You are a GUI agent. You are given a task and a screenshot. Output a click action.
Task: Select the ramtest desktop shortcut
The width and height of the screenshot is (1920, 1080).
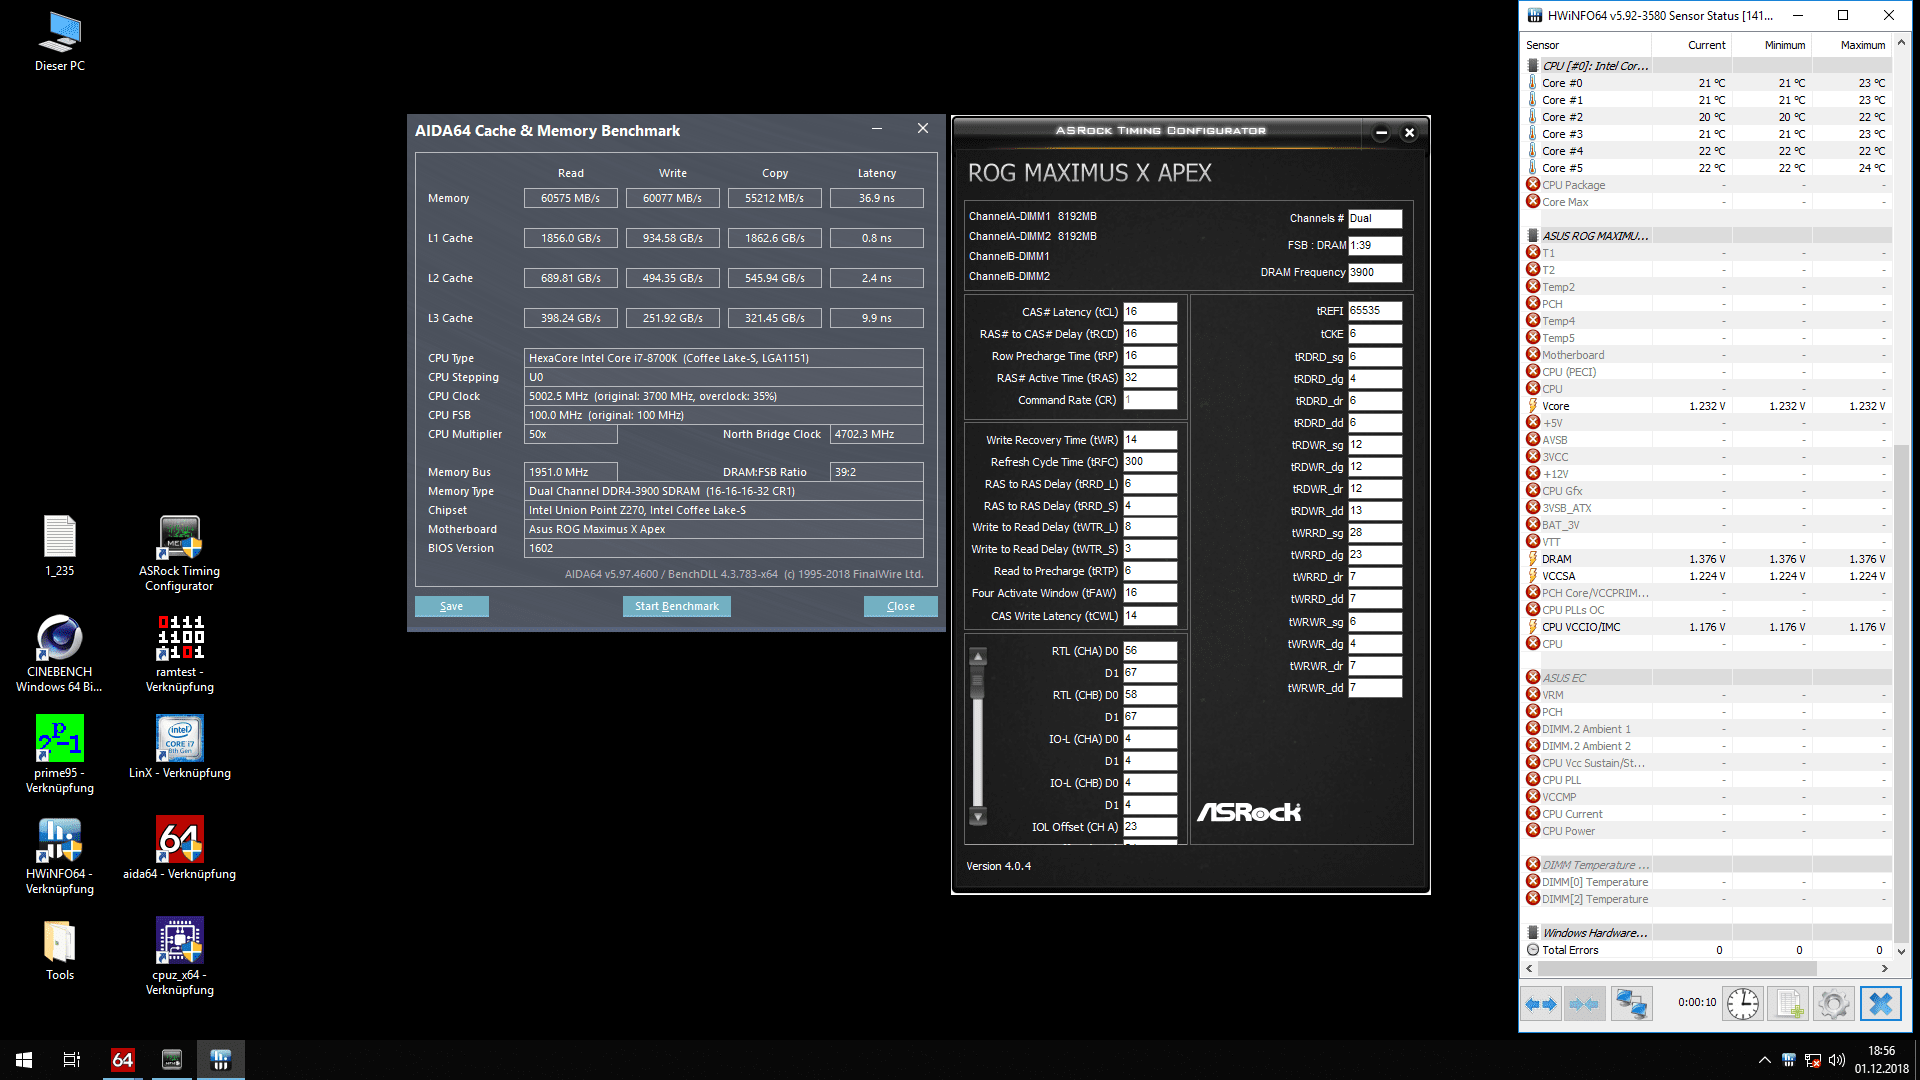(x=180, y=654)
